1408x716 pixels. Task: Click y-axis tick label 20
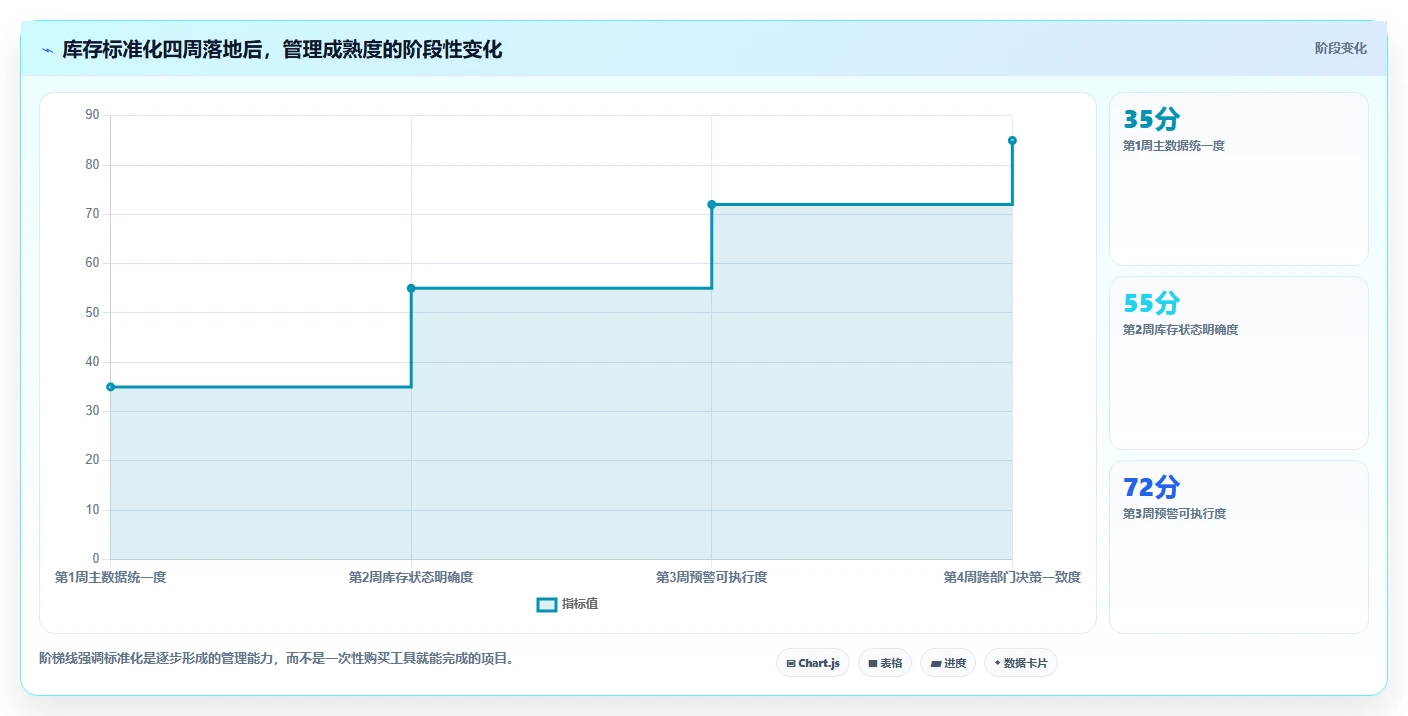click(x=92, y=460)
